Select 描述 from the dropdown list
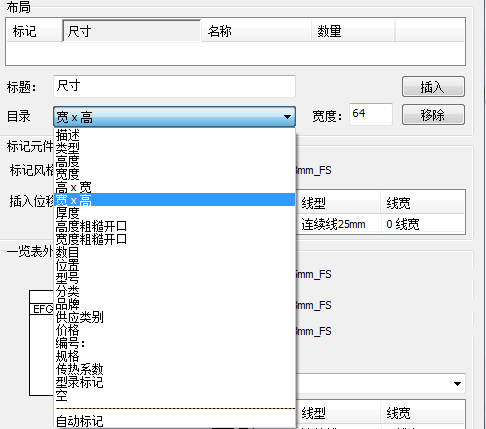 tap(174, 135)
